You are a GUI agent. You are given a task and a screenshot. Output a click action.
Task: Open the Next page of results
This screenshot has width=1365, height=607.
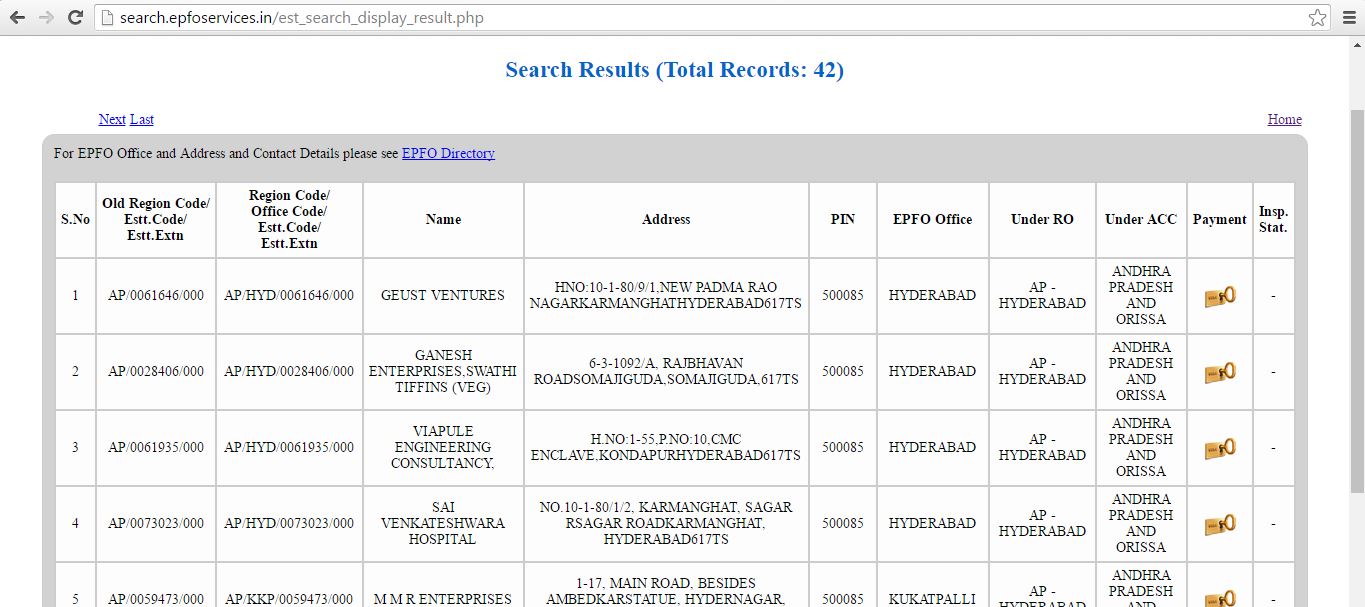point(112,119)
